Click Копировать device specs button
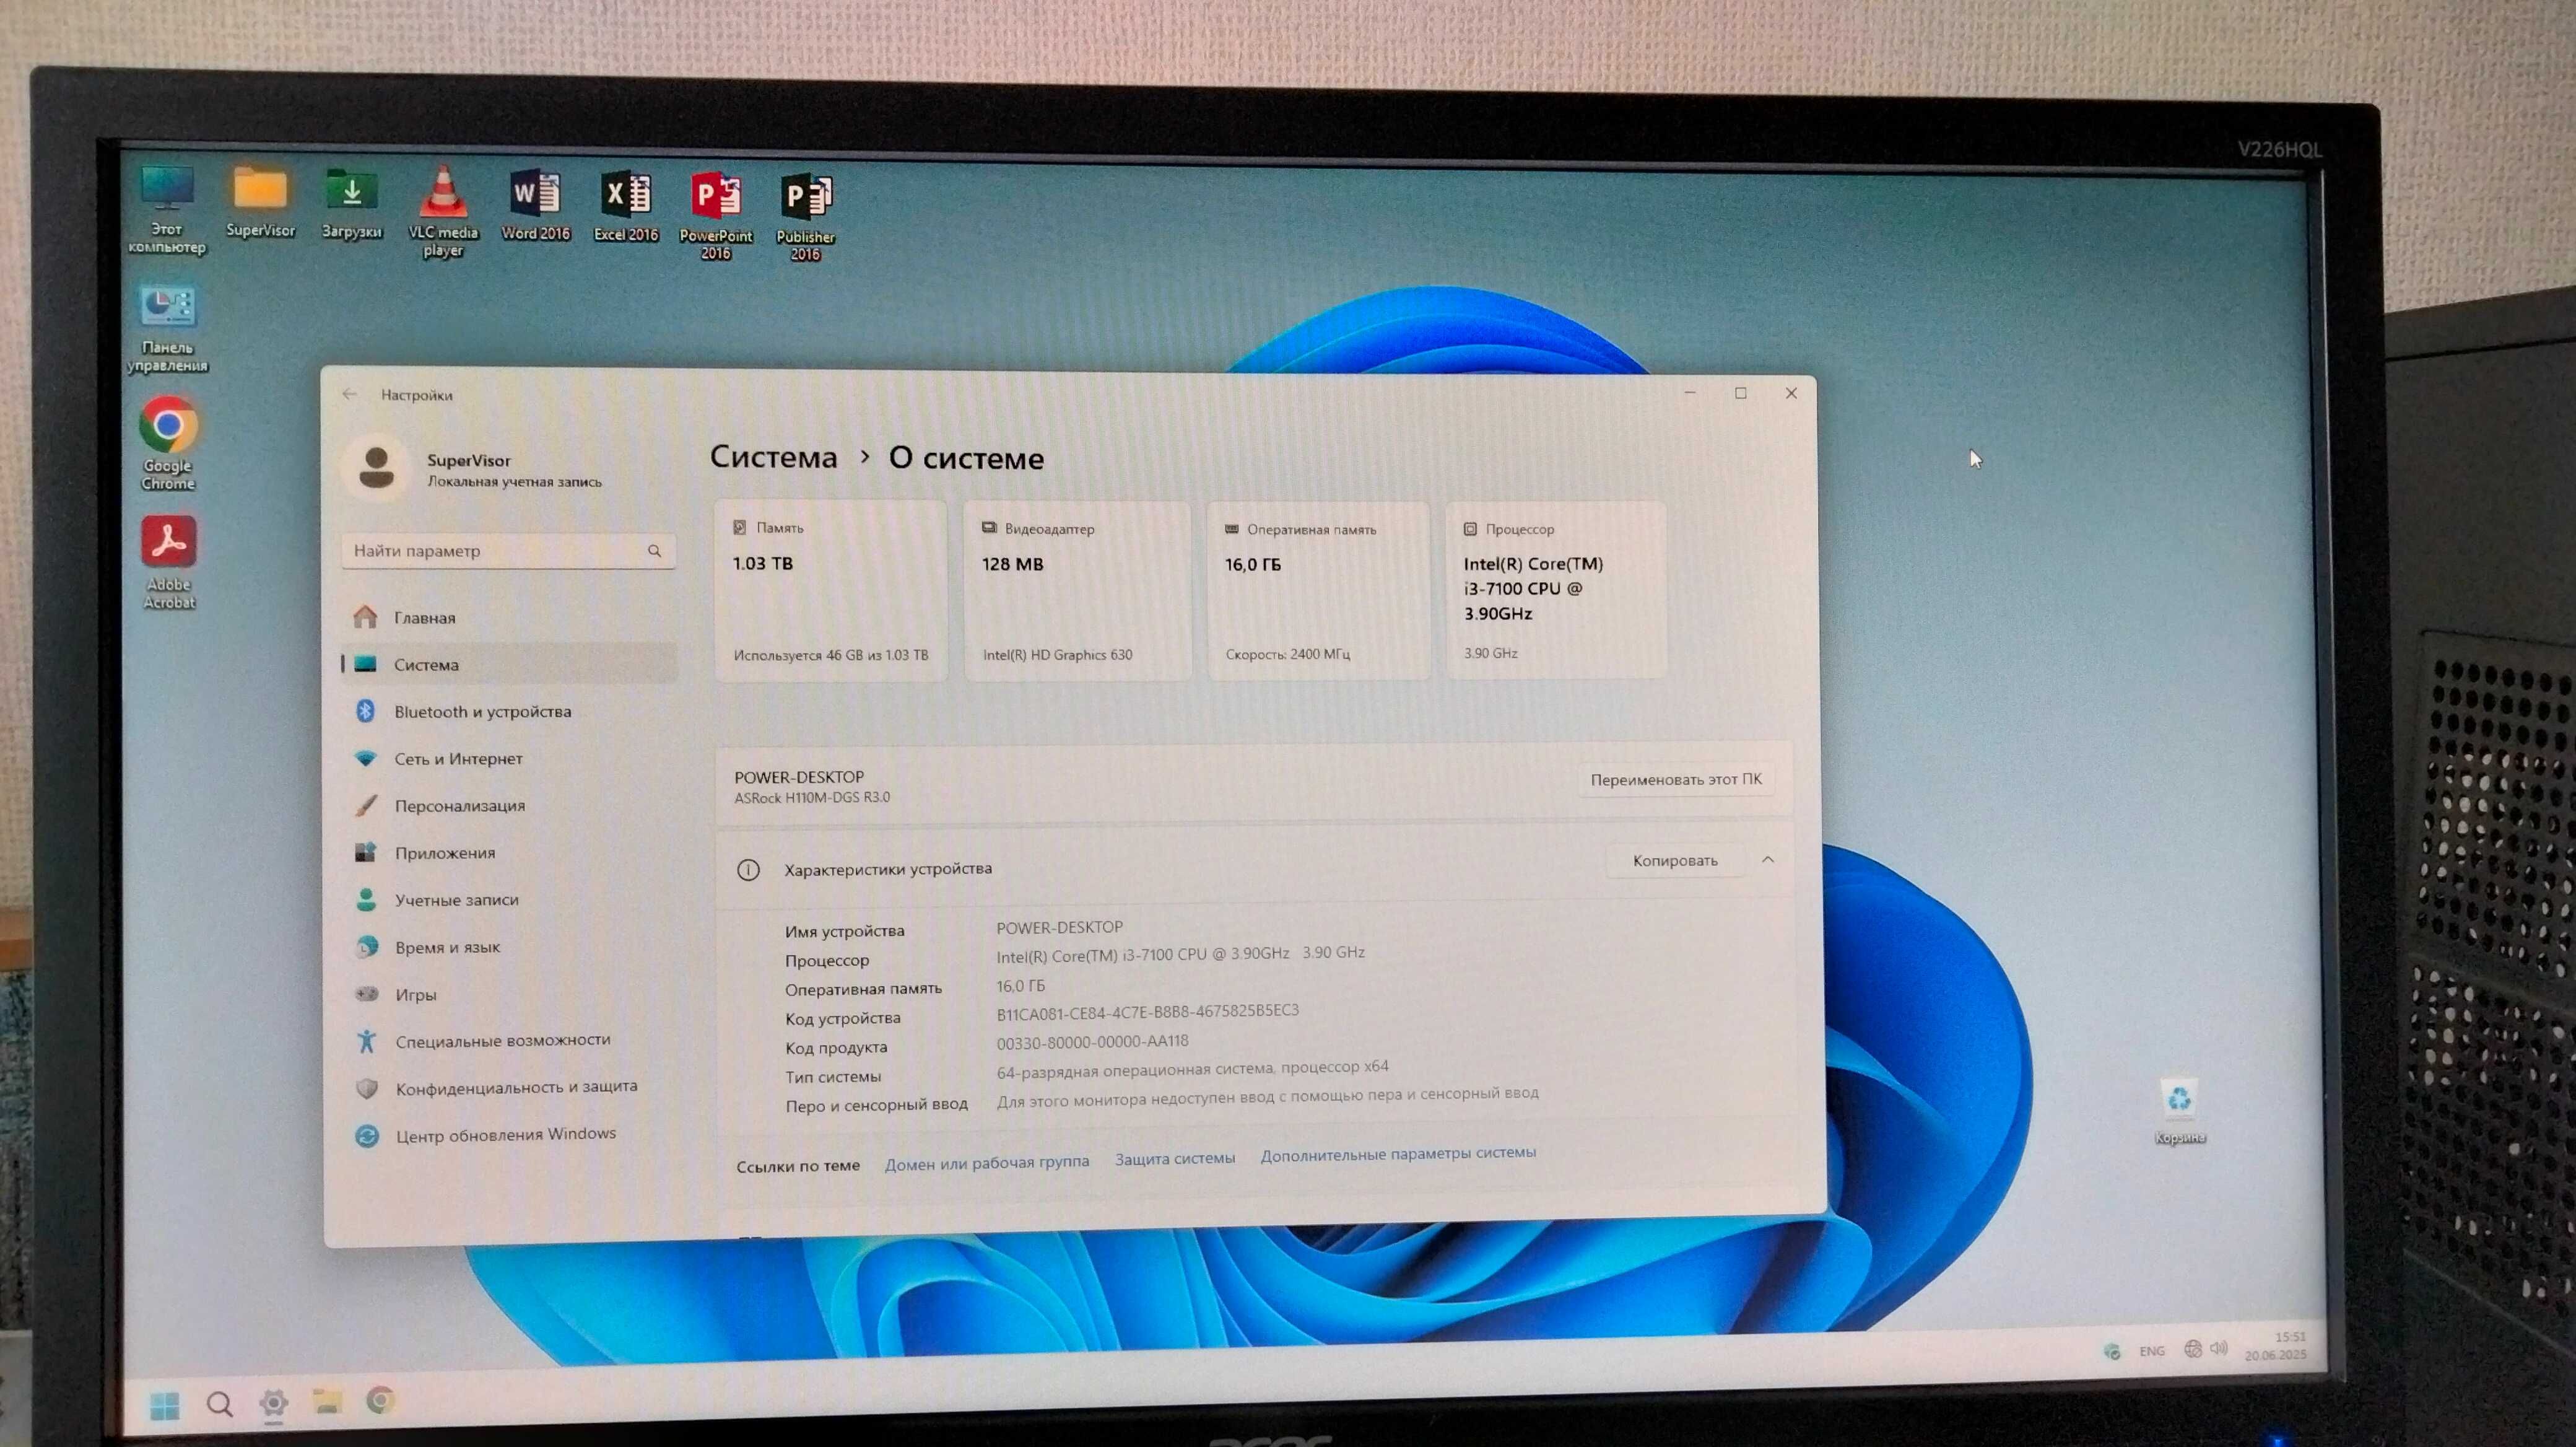2576x1447 pixels. tap(1675, 860)
